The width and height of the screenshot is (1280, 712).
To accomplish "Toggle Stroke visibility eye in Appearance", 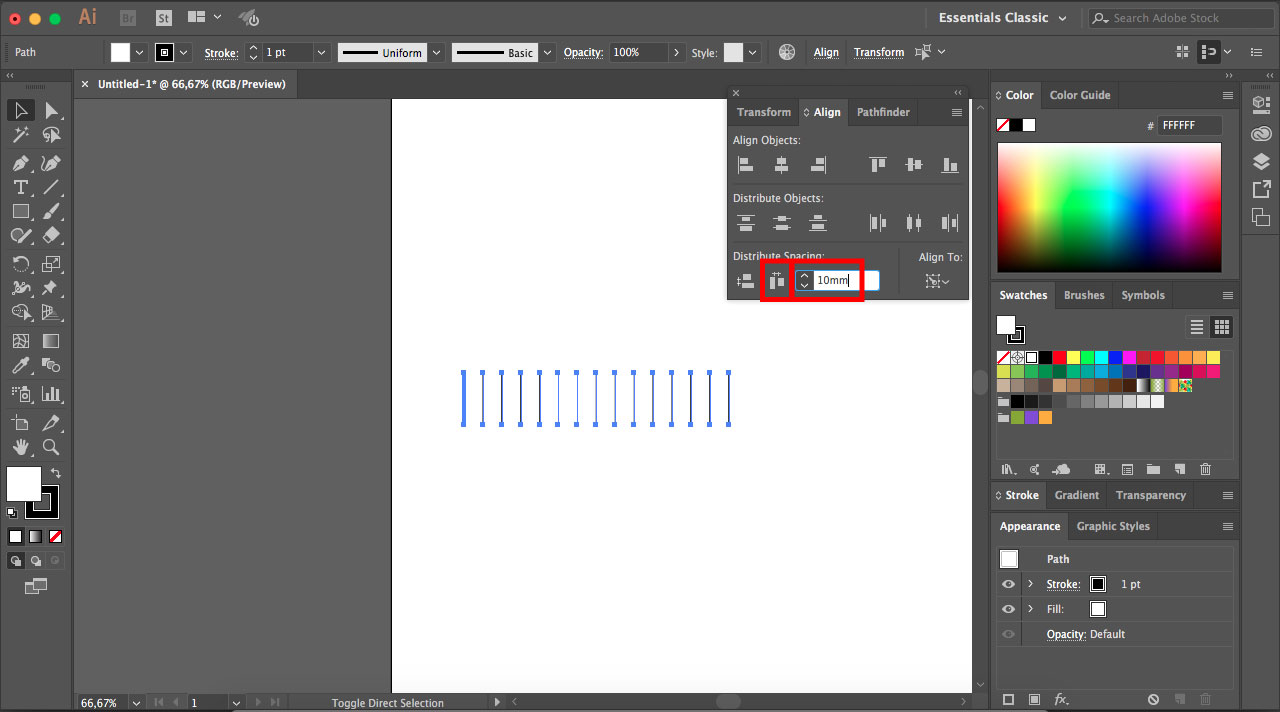I will click(x=1008, y=584).
